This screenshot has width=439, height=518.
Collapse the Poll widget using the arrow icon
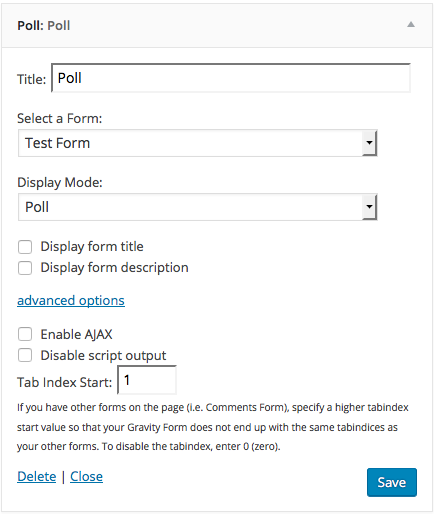[x=411, y=24]
